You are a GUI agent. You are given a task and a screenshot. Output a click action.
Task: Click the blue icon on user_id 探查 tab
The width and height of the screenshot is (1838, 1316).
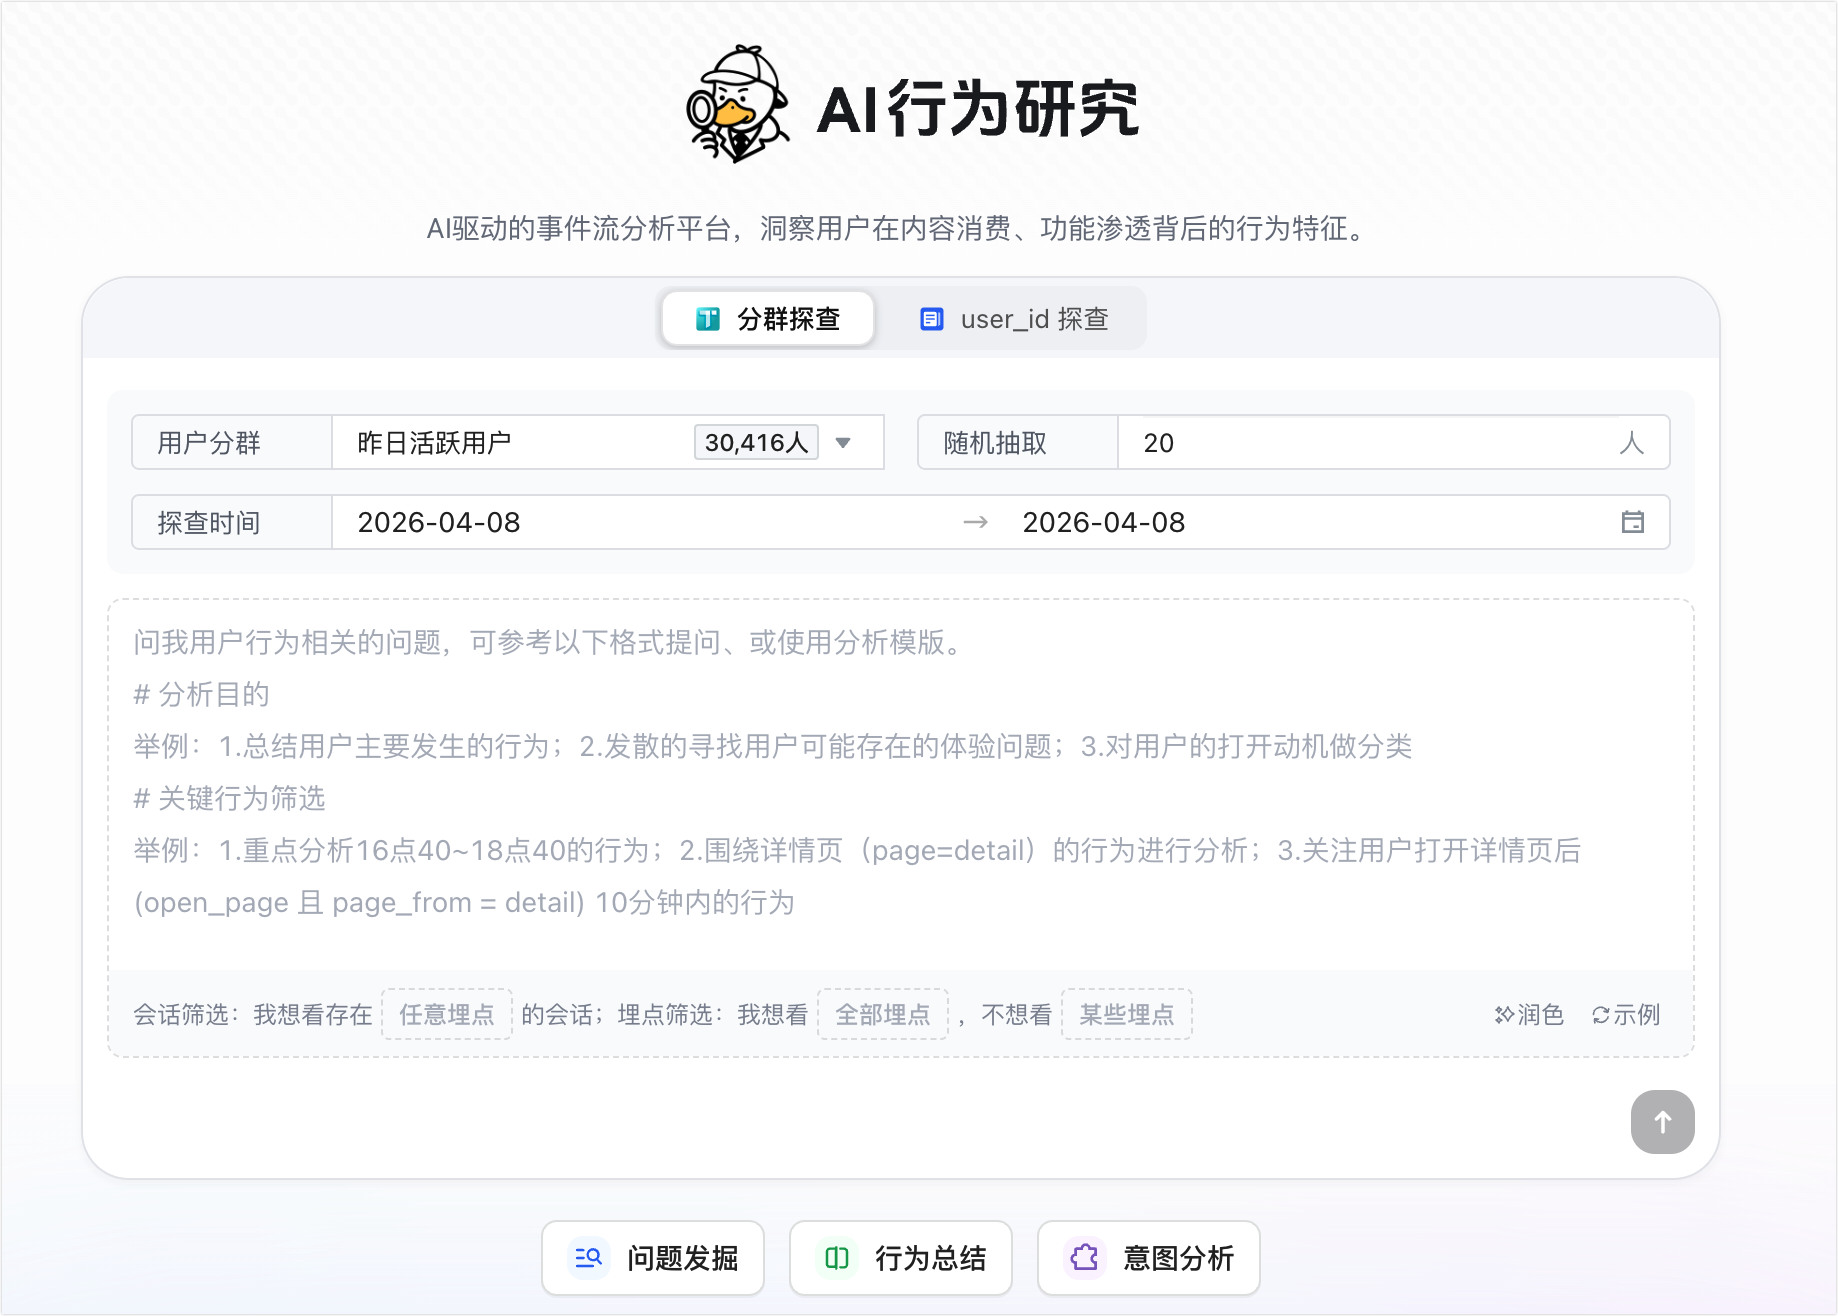(931, 319)
